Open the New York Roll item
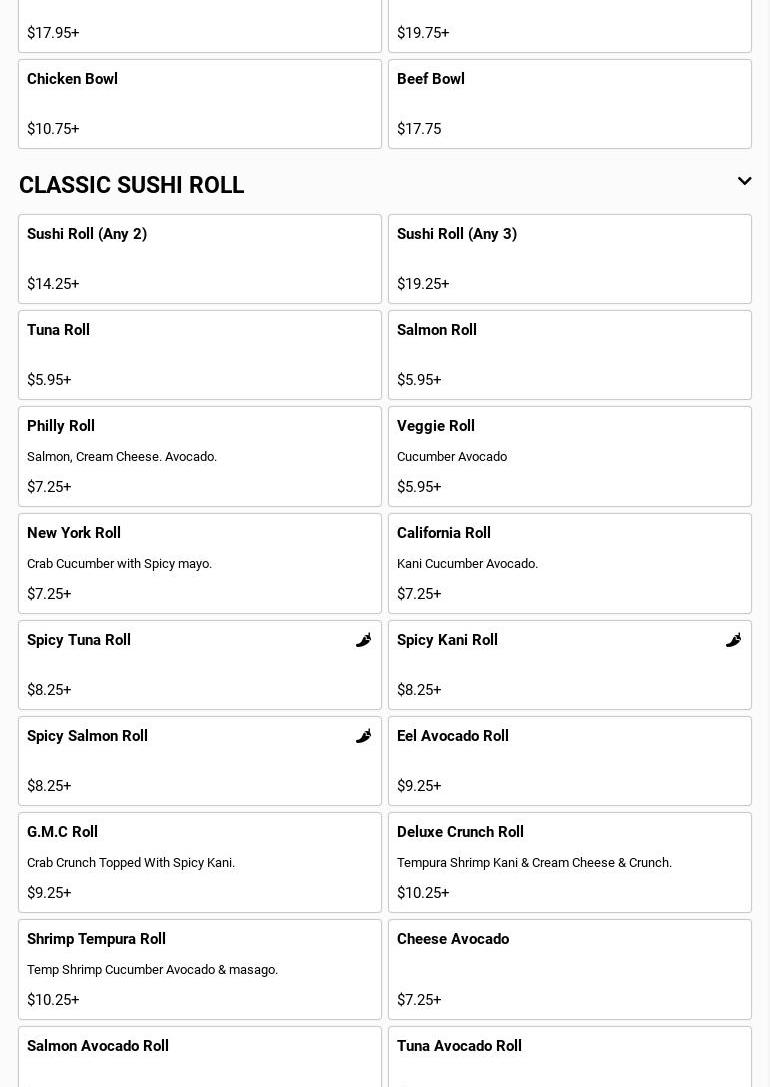This screenshot has height=1087, width=770. [x=200, y=563]
